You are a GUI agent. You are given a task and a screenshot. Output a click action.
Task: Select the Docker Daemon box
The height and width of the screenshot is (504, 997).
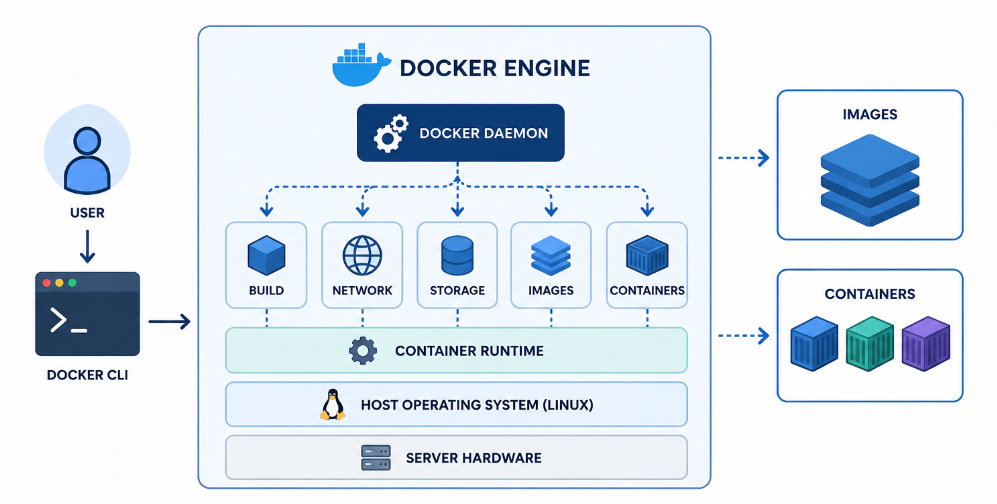(461, 133)
